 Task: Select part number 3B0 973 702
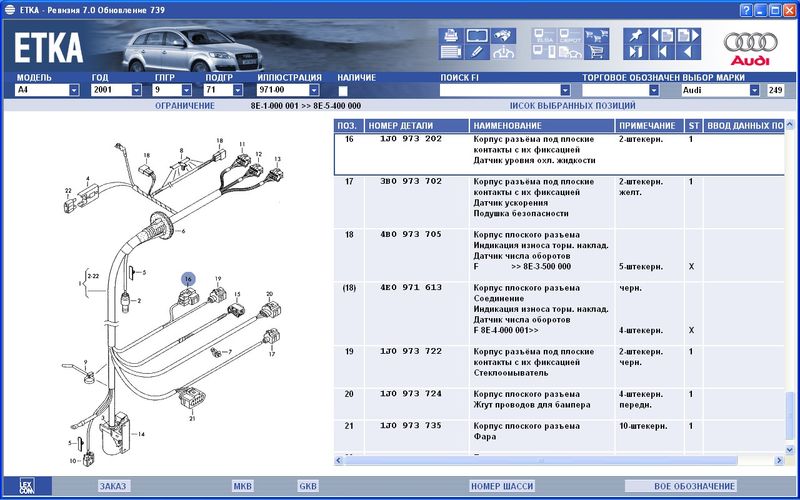click(411, 181)
